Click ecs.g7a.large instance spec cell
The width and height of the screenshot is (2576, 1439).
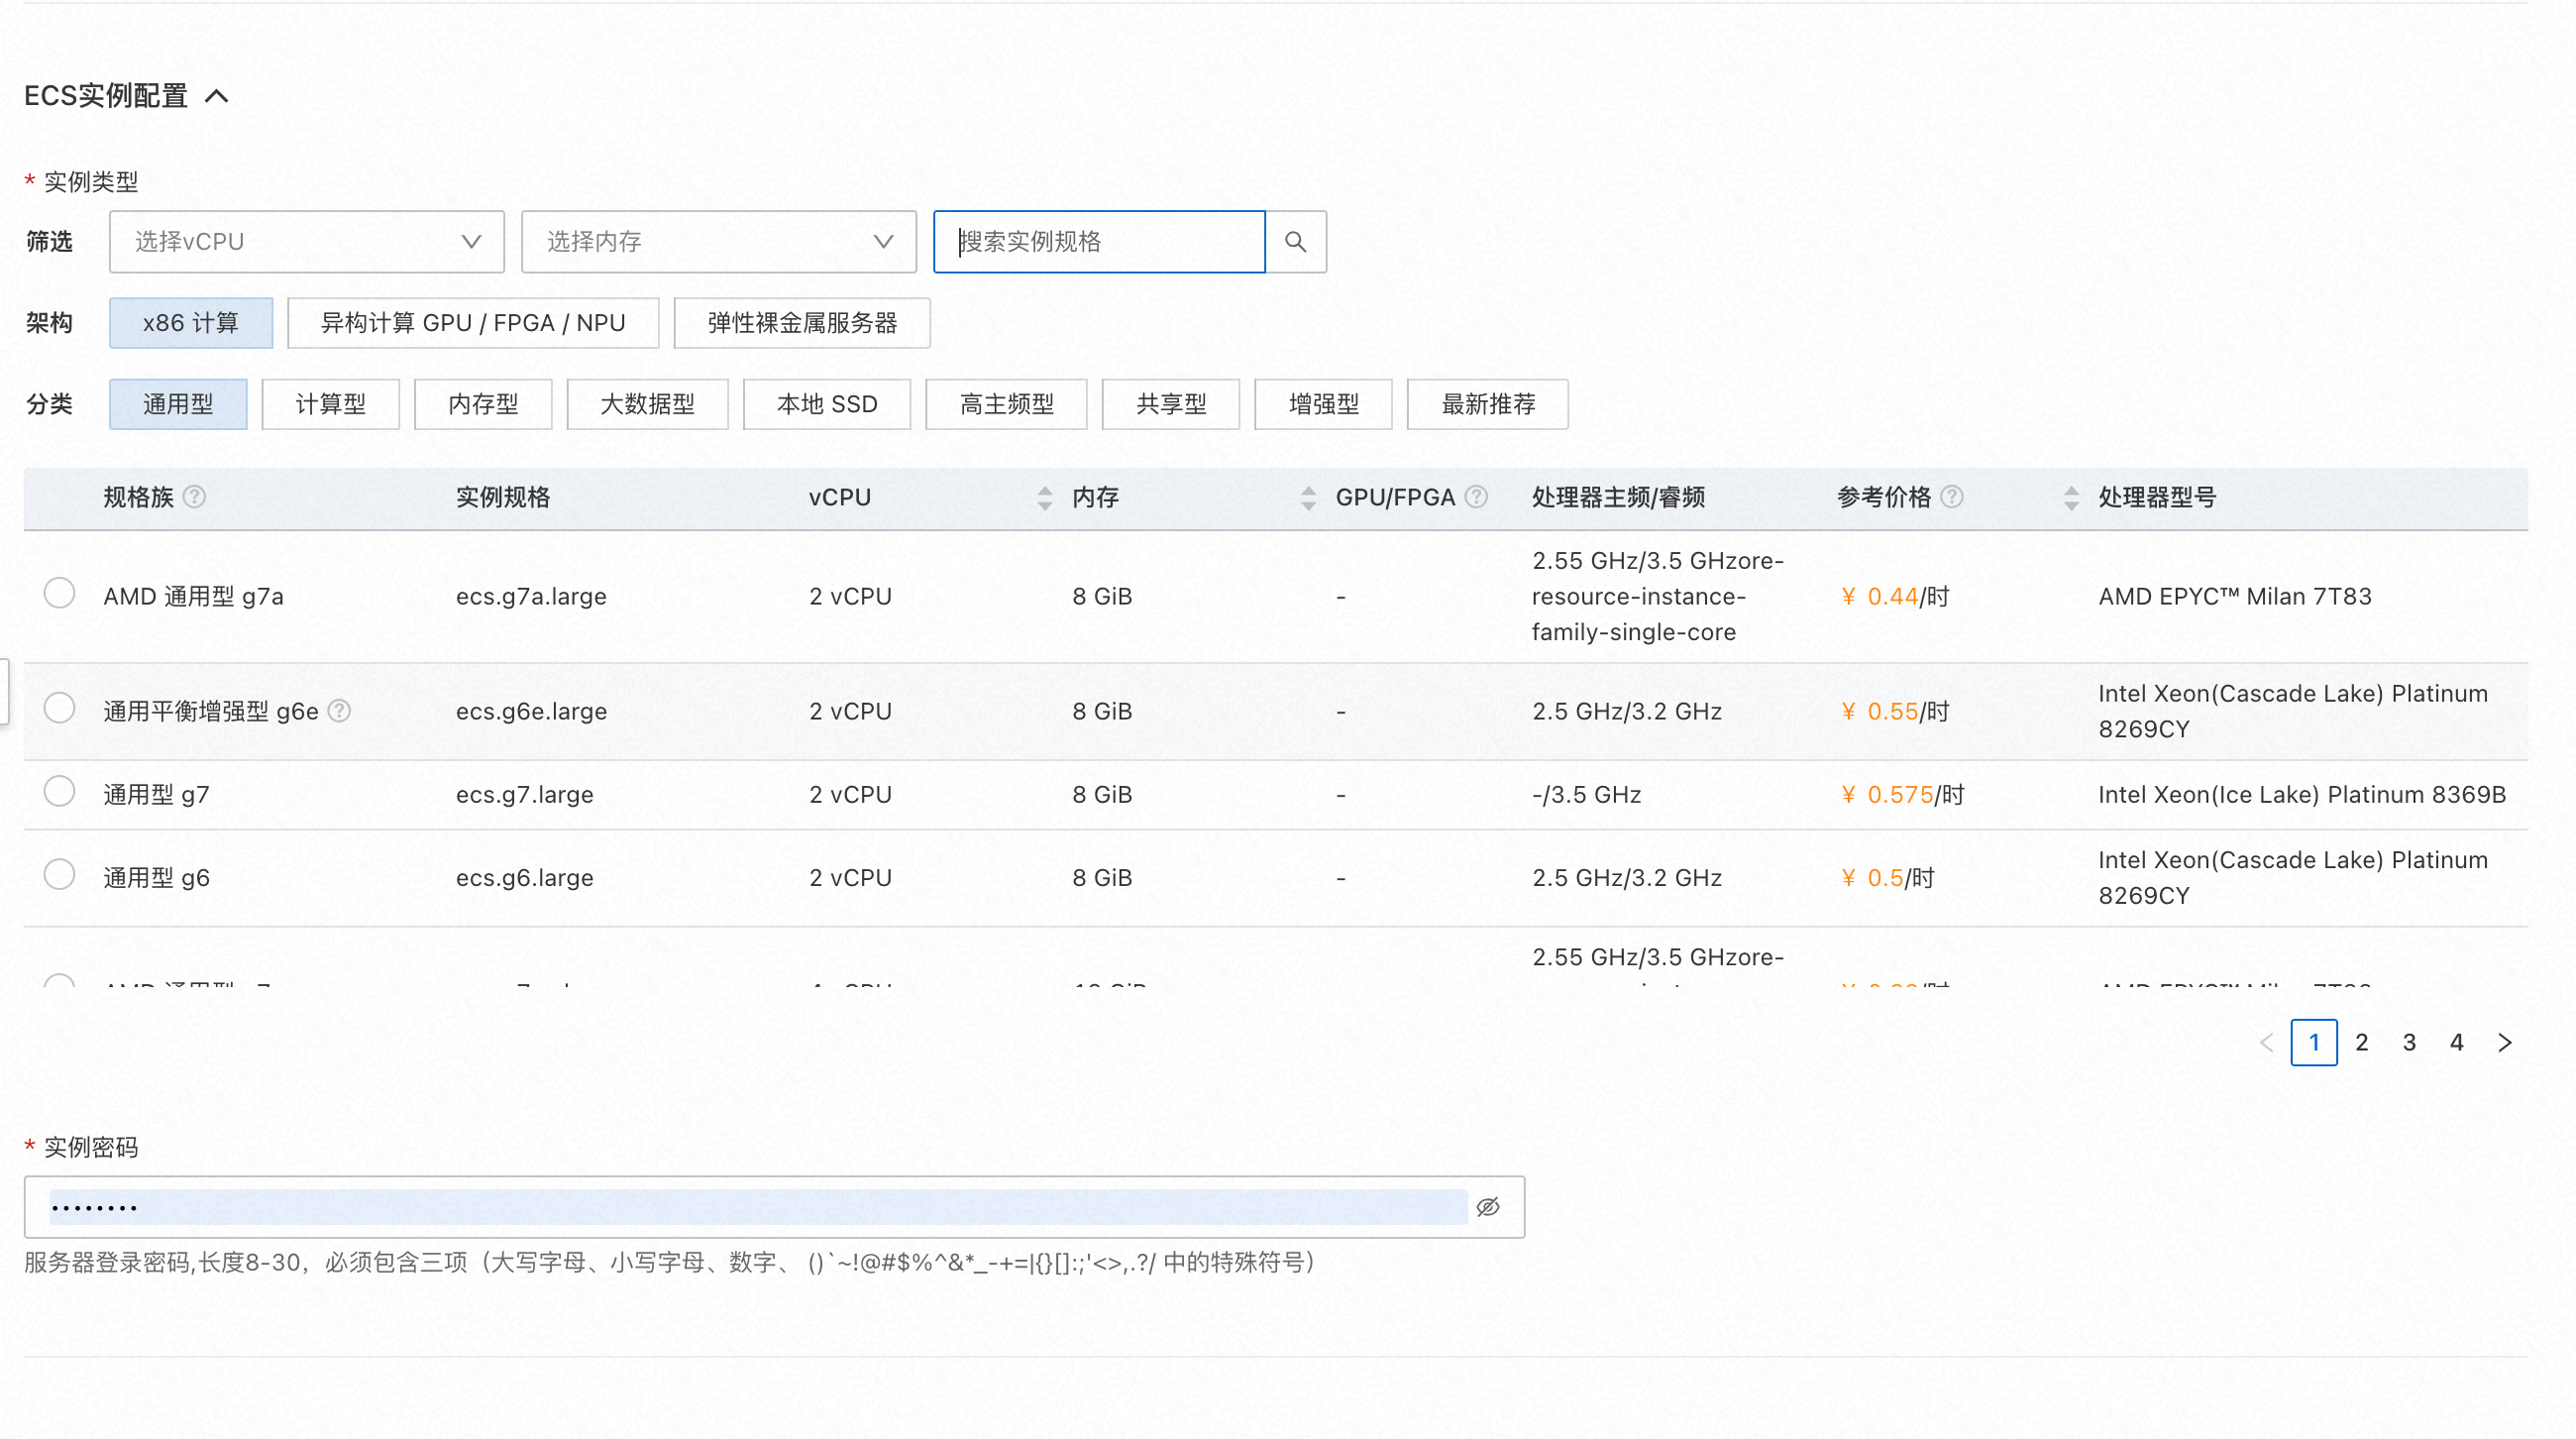pos(531,596)
